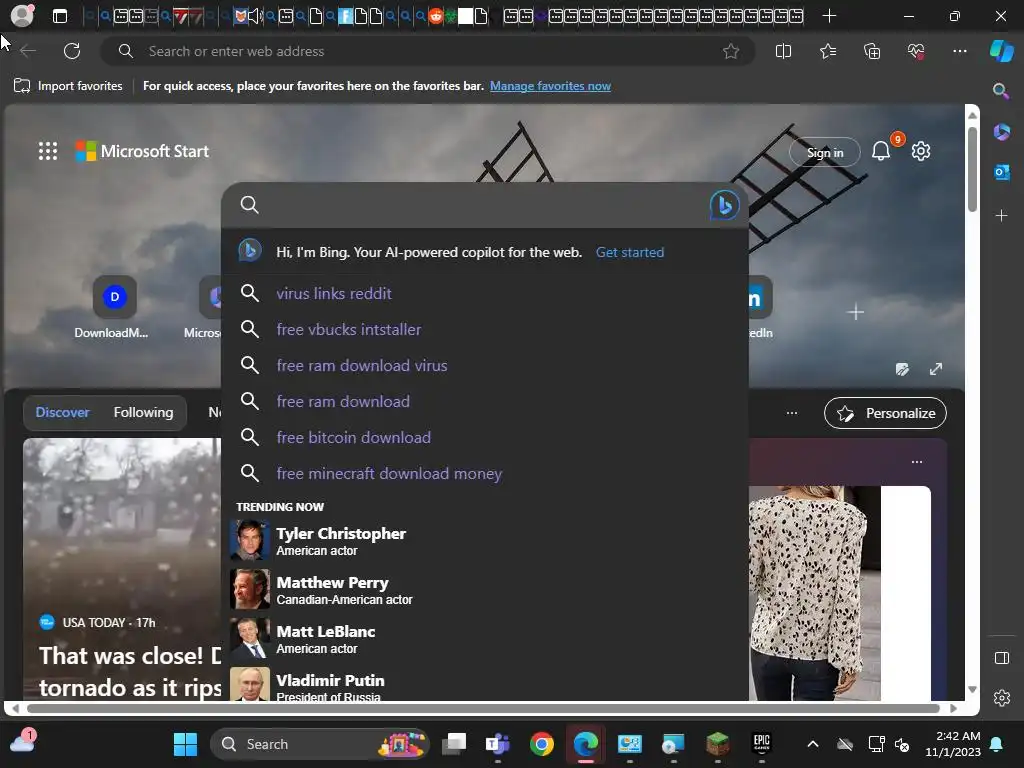Select suggestion 'free bitcoin download'
Image resolution: width=1024 pixels, height=768 pixels.
click(485, 437)
